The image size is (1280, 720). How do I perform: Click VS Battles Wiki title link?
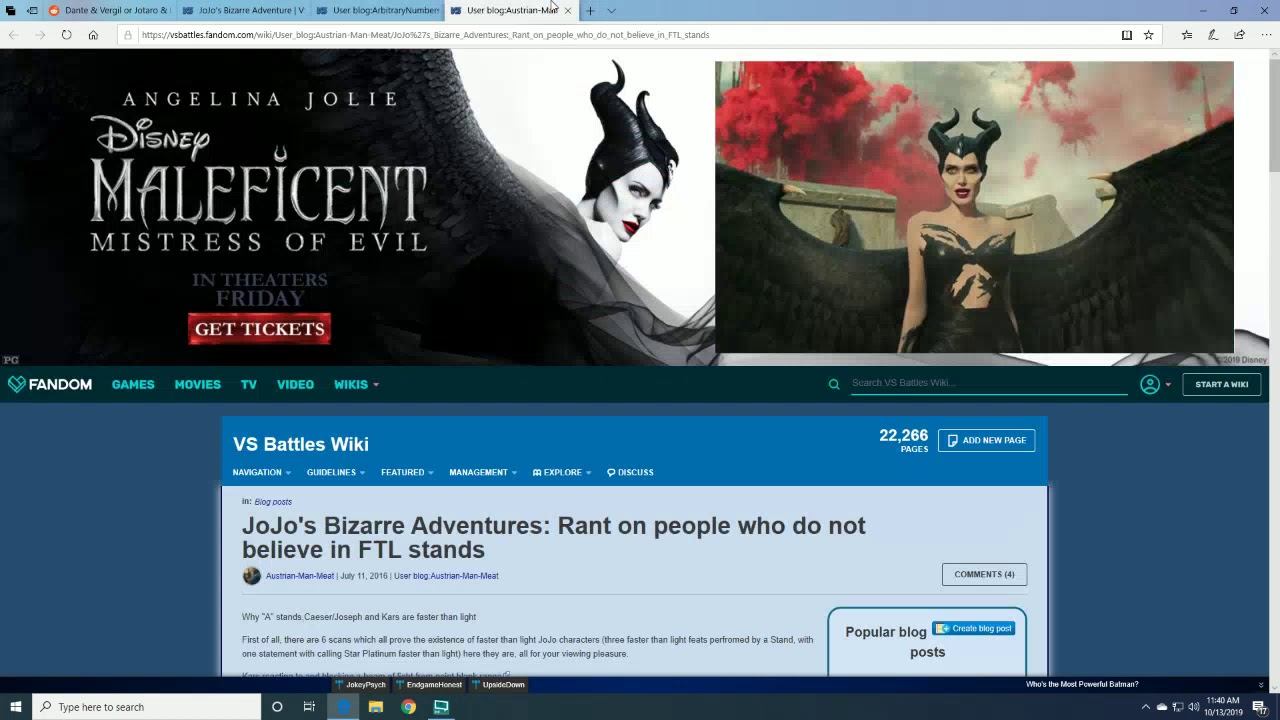[x=301, y=444]
